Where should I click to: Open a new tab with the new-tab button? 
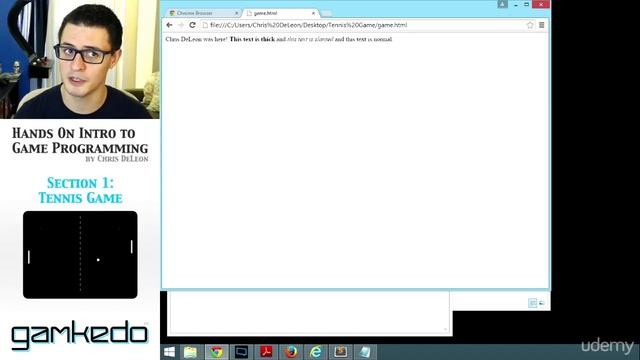coord(327,13)
